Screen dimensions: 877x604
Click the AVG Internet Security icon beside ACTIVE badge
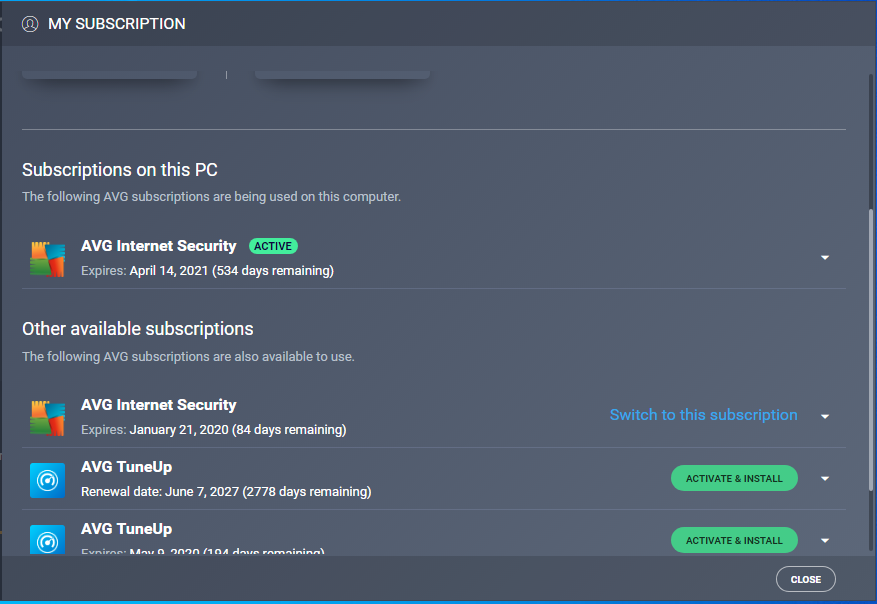click(x=47, y=257)
